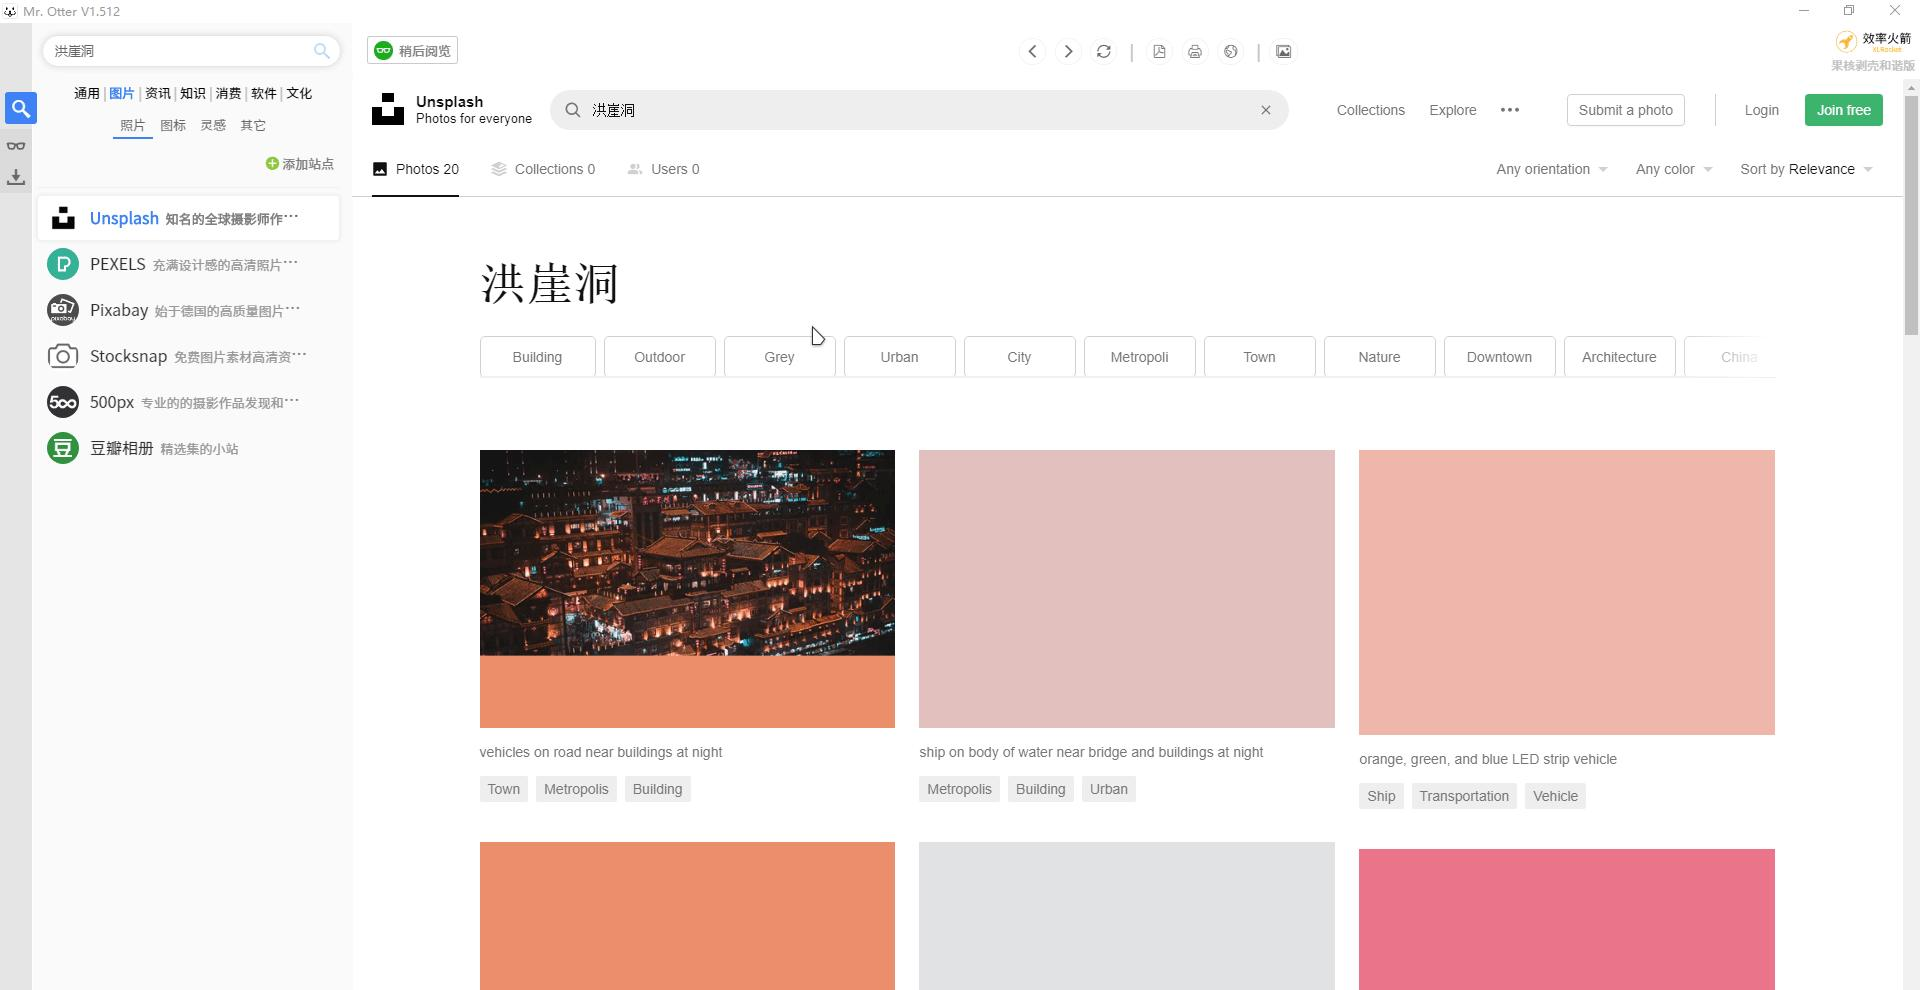Image resolution: width=1920 pixels, height=990 pixels.
Task: Select the Stocksnap site entry
Action: pyautogui.click(x=188, y=356)
